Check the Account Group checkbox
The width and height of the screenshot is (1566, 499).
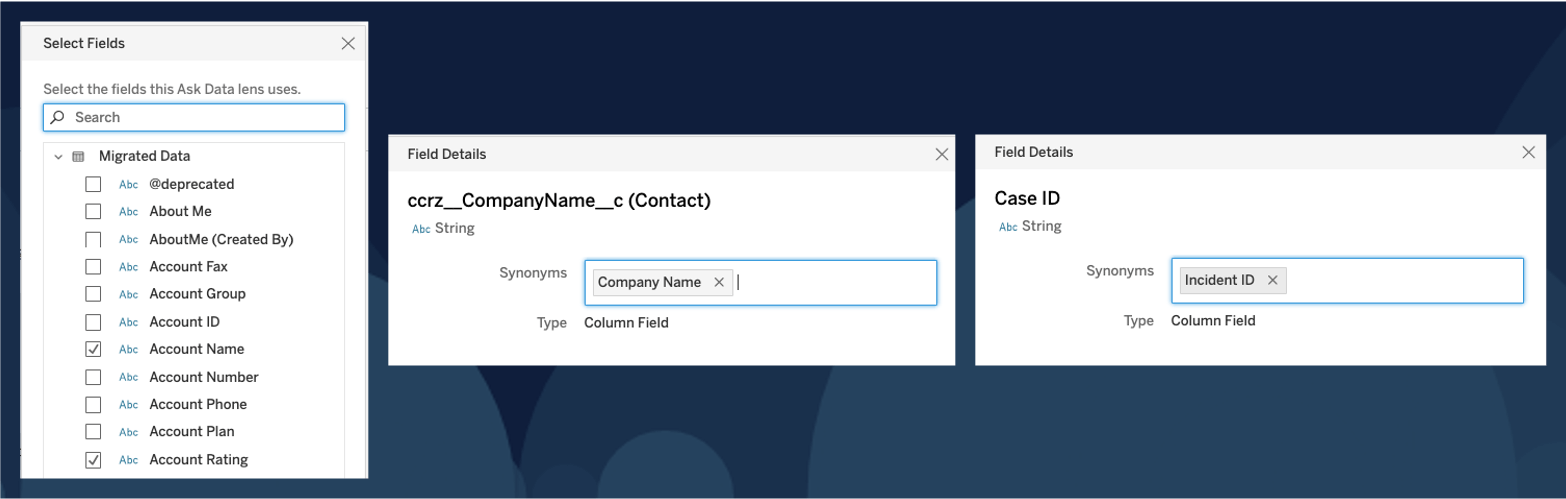point(93,294)
